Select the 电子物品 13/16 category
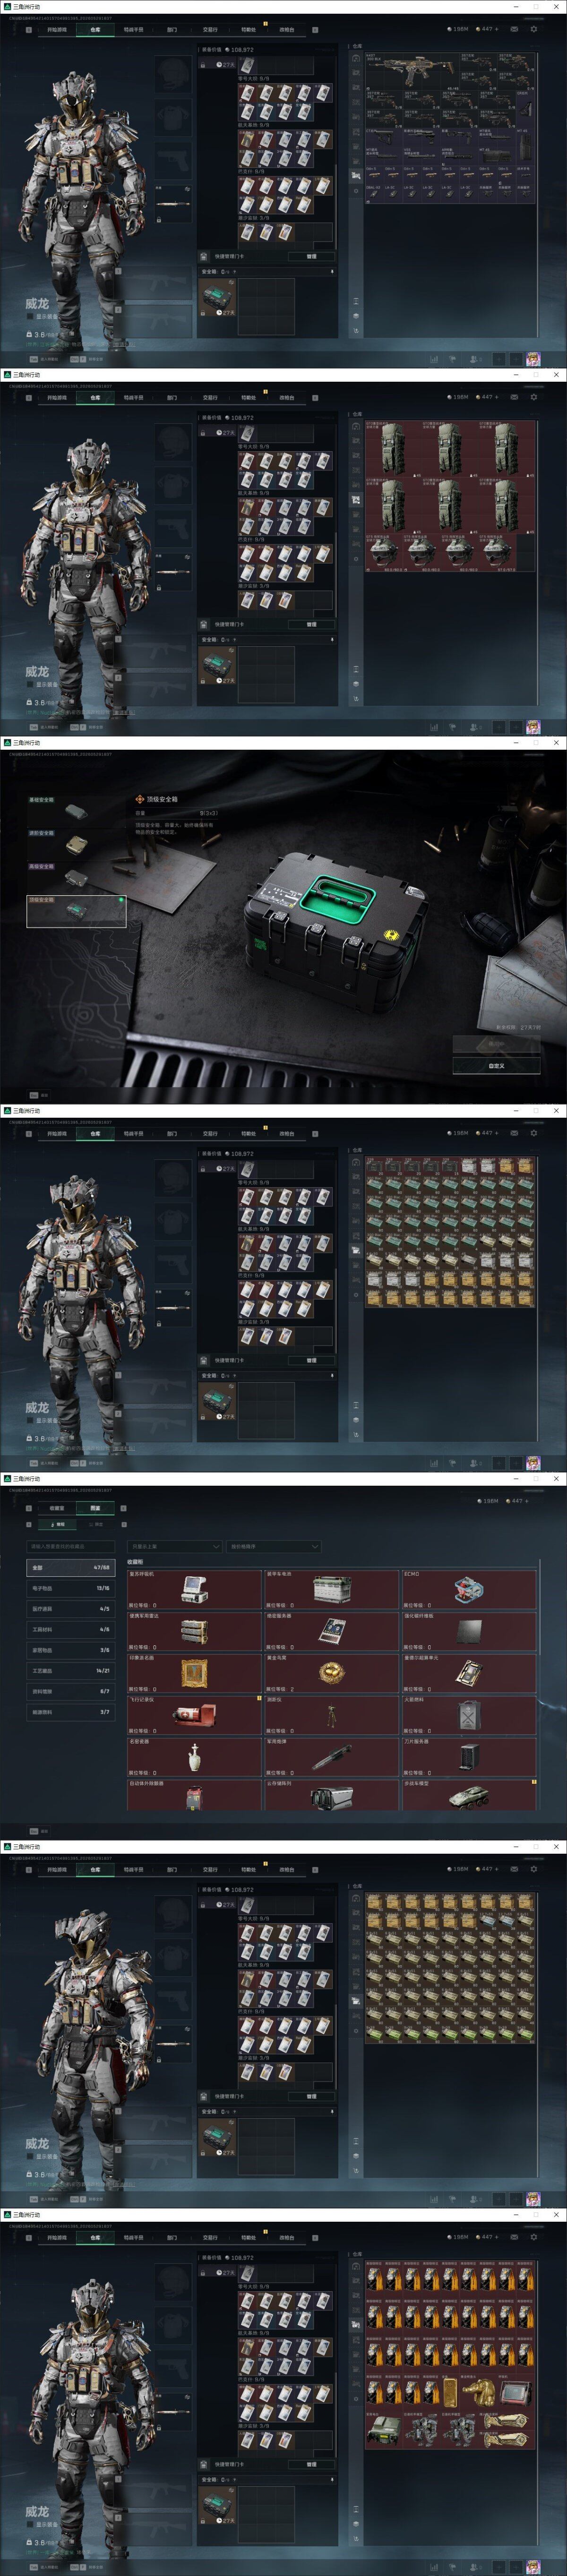 coord(70,1588)
